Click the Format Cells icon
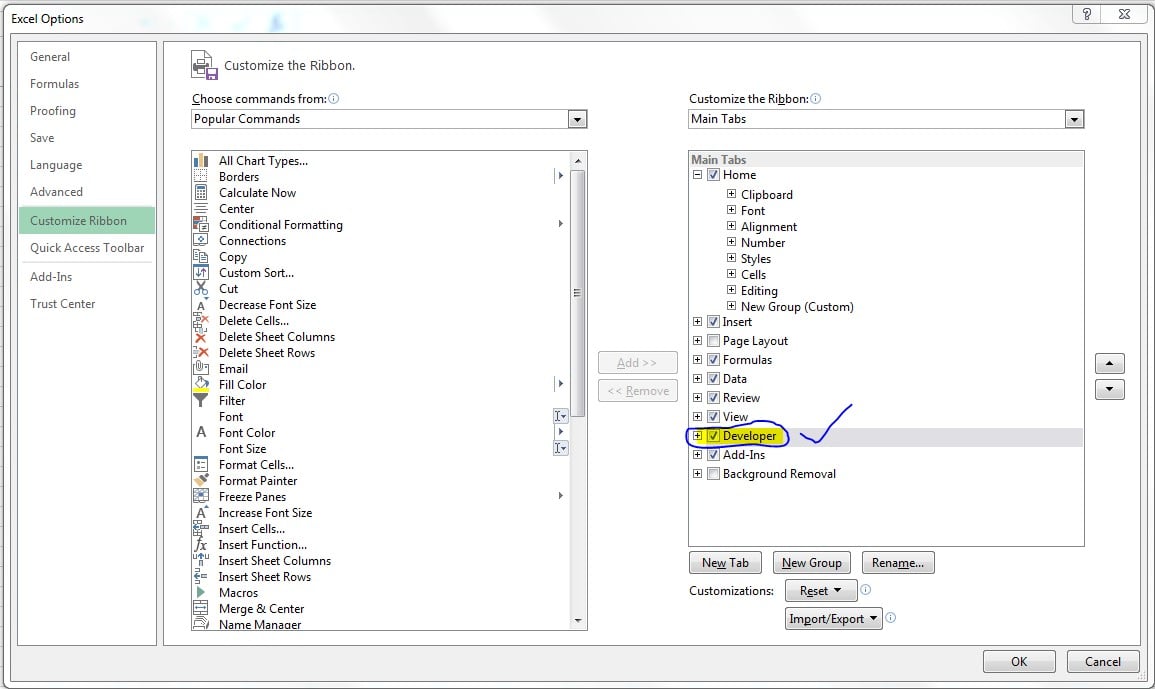This screenshot has width=1155, height=689. point(200,464)
